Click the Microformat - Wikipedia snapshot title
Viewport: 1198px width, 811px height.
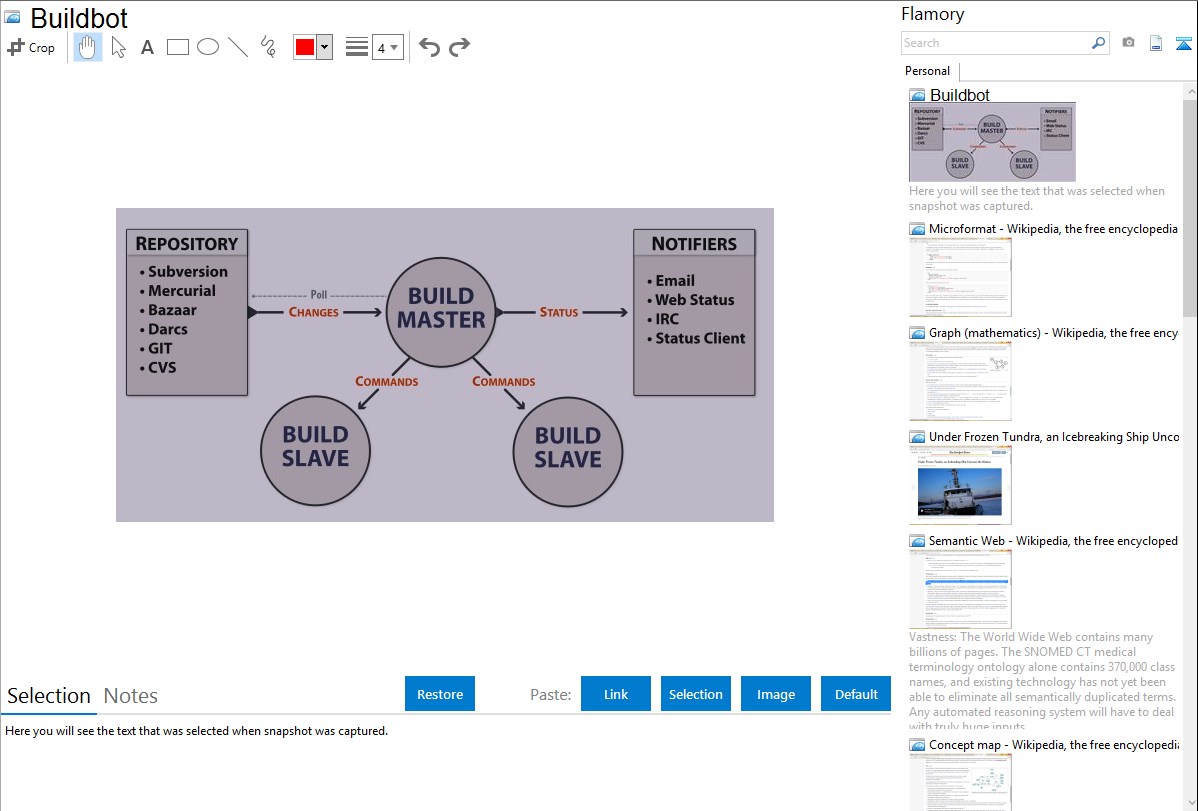tap(1053, 229)
